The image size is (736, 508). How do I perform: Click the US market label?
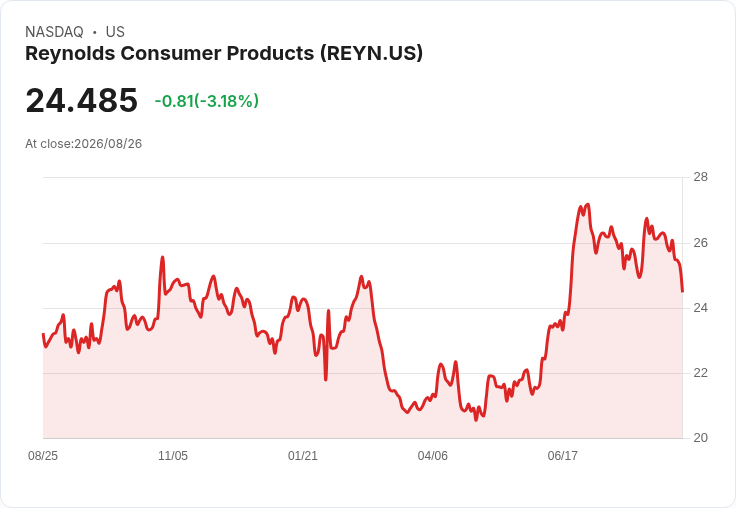(115, 32)
